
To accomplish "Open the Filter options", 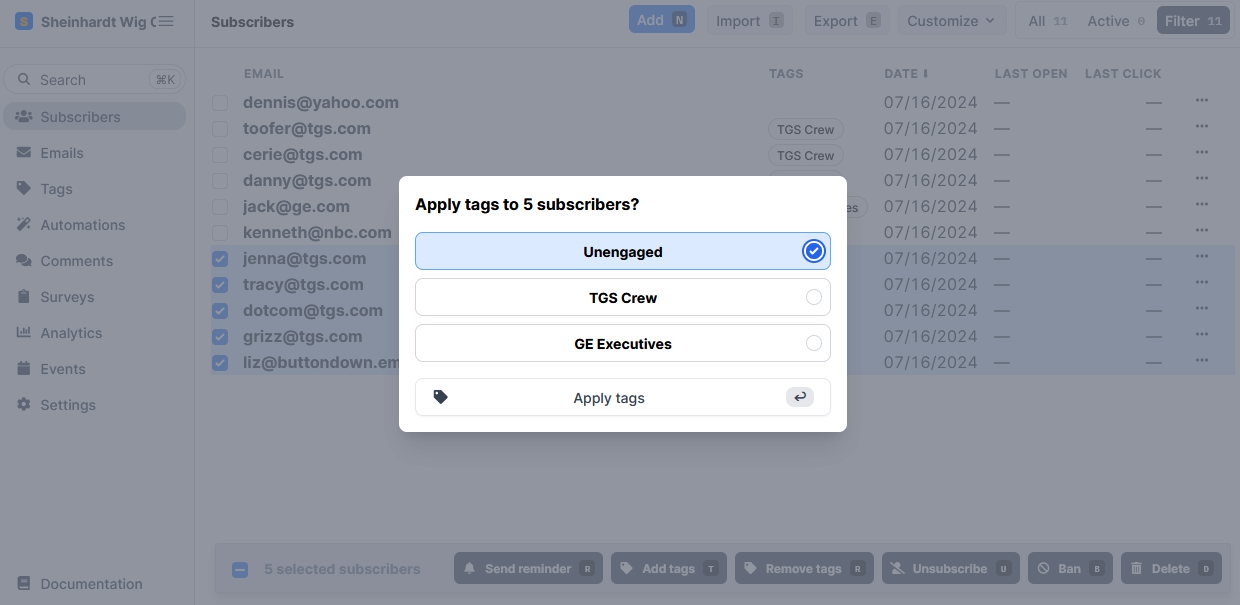I will click(x=1192, y=21).
